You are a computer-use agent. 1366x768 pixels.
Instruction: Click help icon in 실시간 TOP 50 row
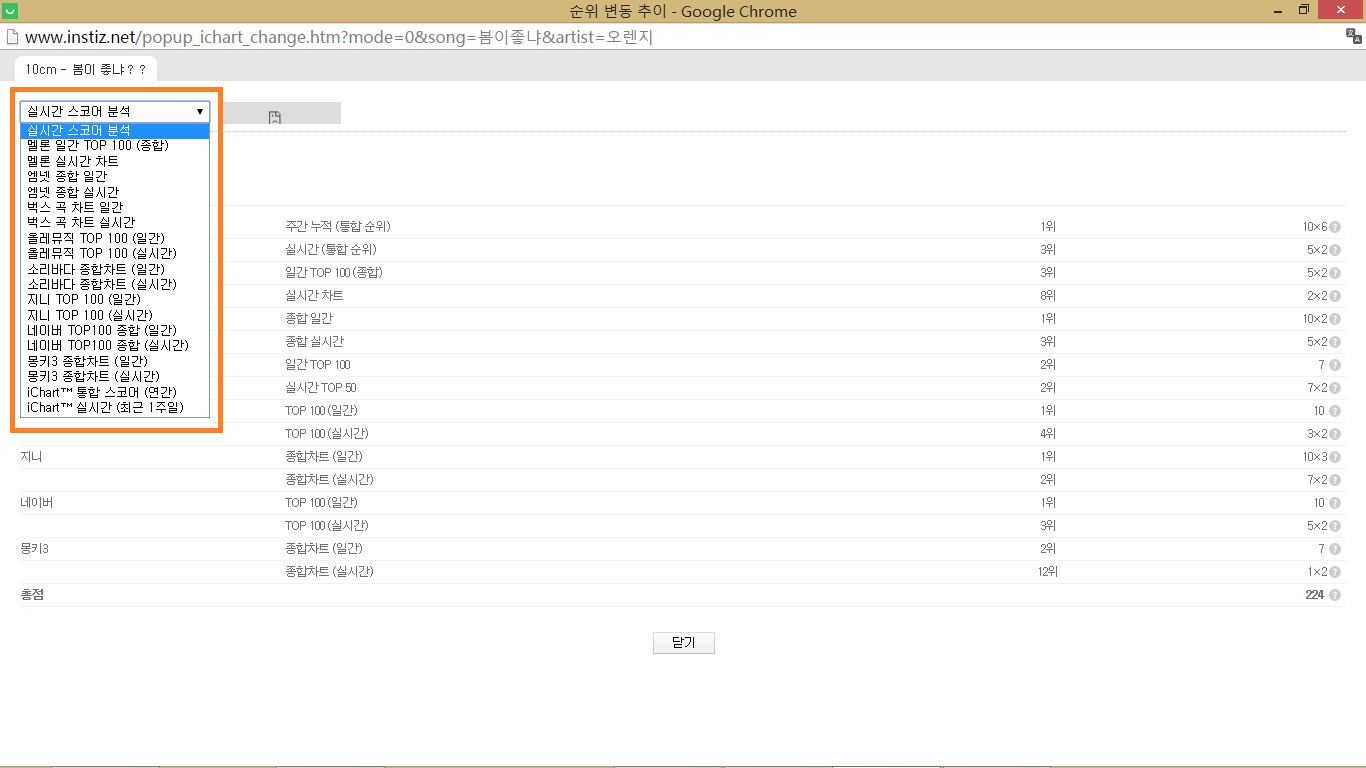[x=1335, y=388]
